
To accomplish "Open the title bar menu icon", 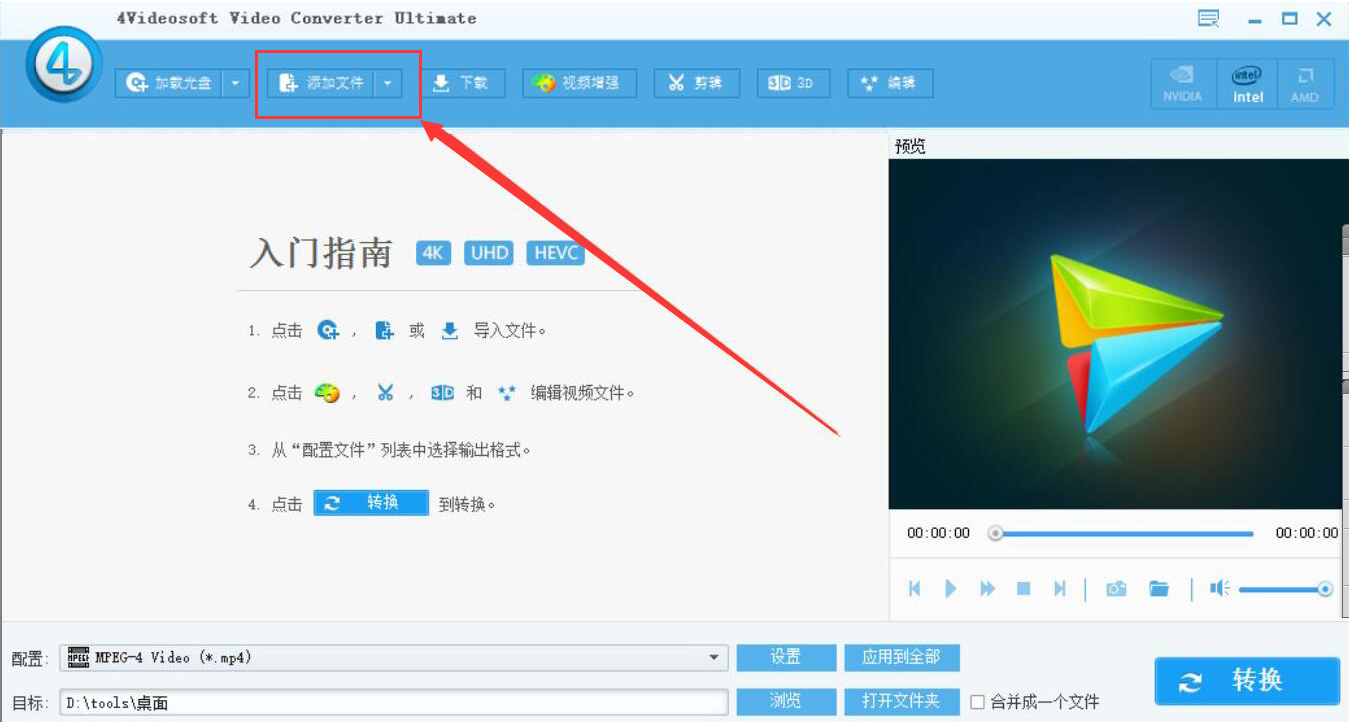I will pos(1209,18).
